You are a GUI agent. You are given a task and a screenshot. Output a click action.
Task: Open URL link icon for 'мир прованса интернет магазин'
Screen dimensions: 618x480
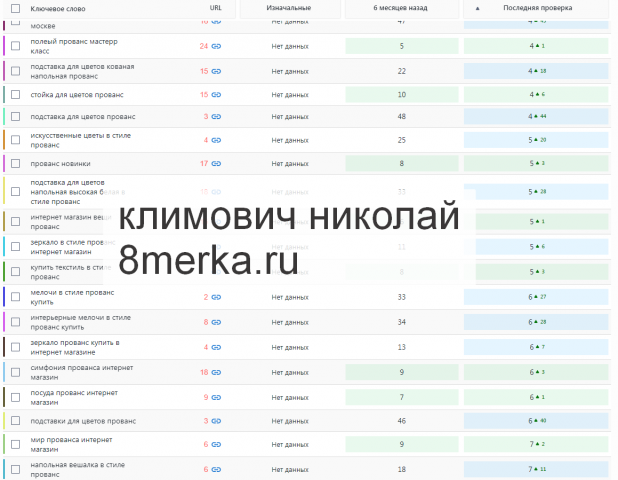click(216, 445)
